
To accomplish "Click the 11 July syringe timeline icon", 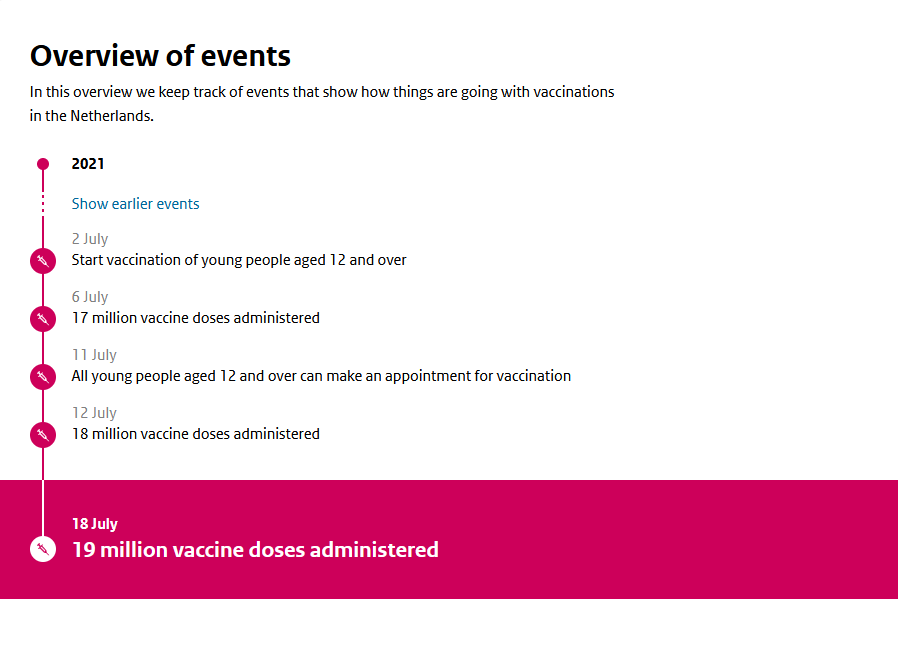I will pyautogui.click(x=42, y=377).
